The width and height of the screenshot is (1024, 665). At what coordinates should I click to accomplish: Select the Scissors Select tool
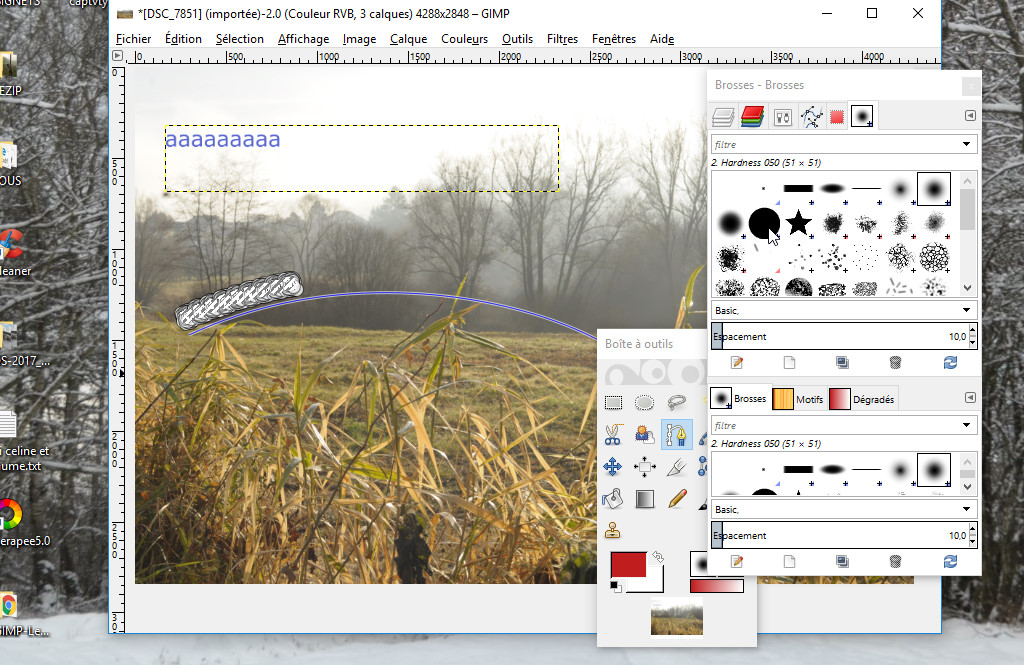(613, 434)
